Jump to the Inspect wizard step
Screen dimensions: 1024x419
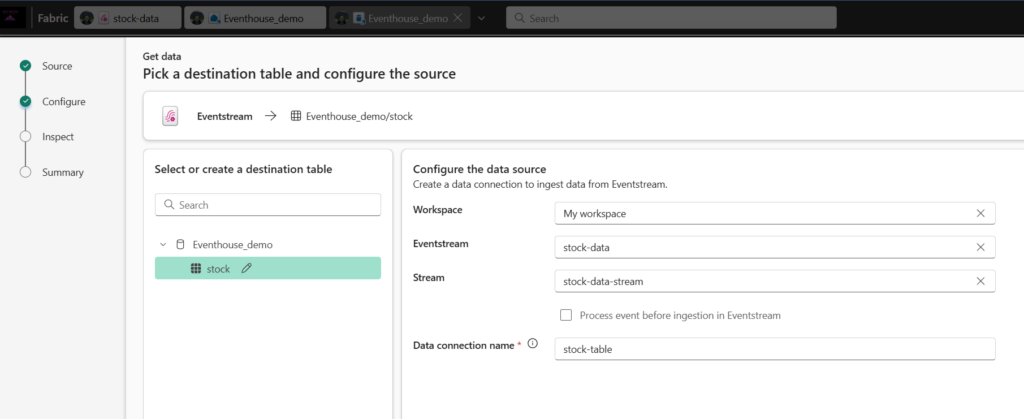[58, 137]
